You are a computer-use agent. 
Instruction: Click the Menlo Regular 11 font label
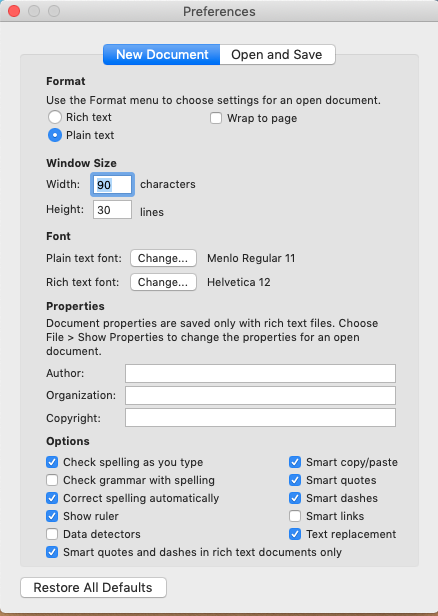point(251,258)
